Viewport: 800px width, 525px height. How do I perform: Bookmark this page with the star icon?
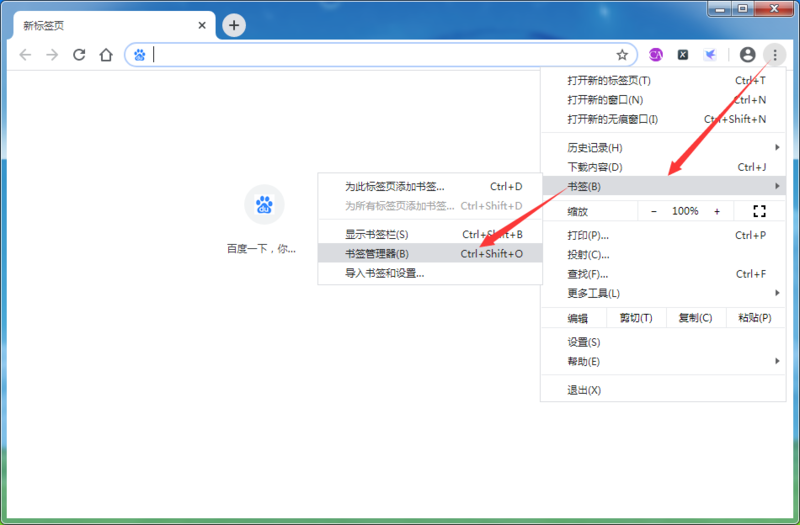pos(622,55)
